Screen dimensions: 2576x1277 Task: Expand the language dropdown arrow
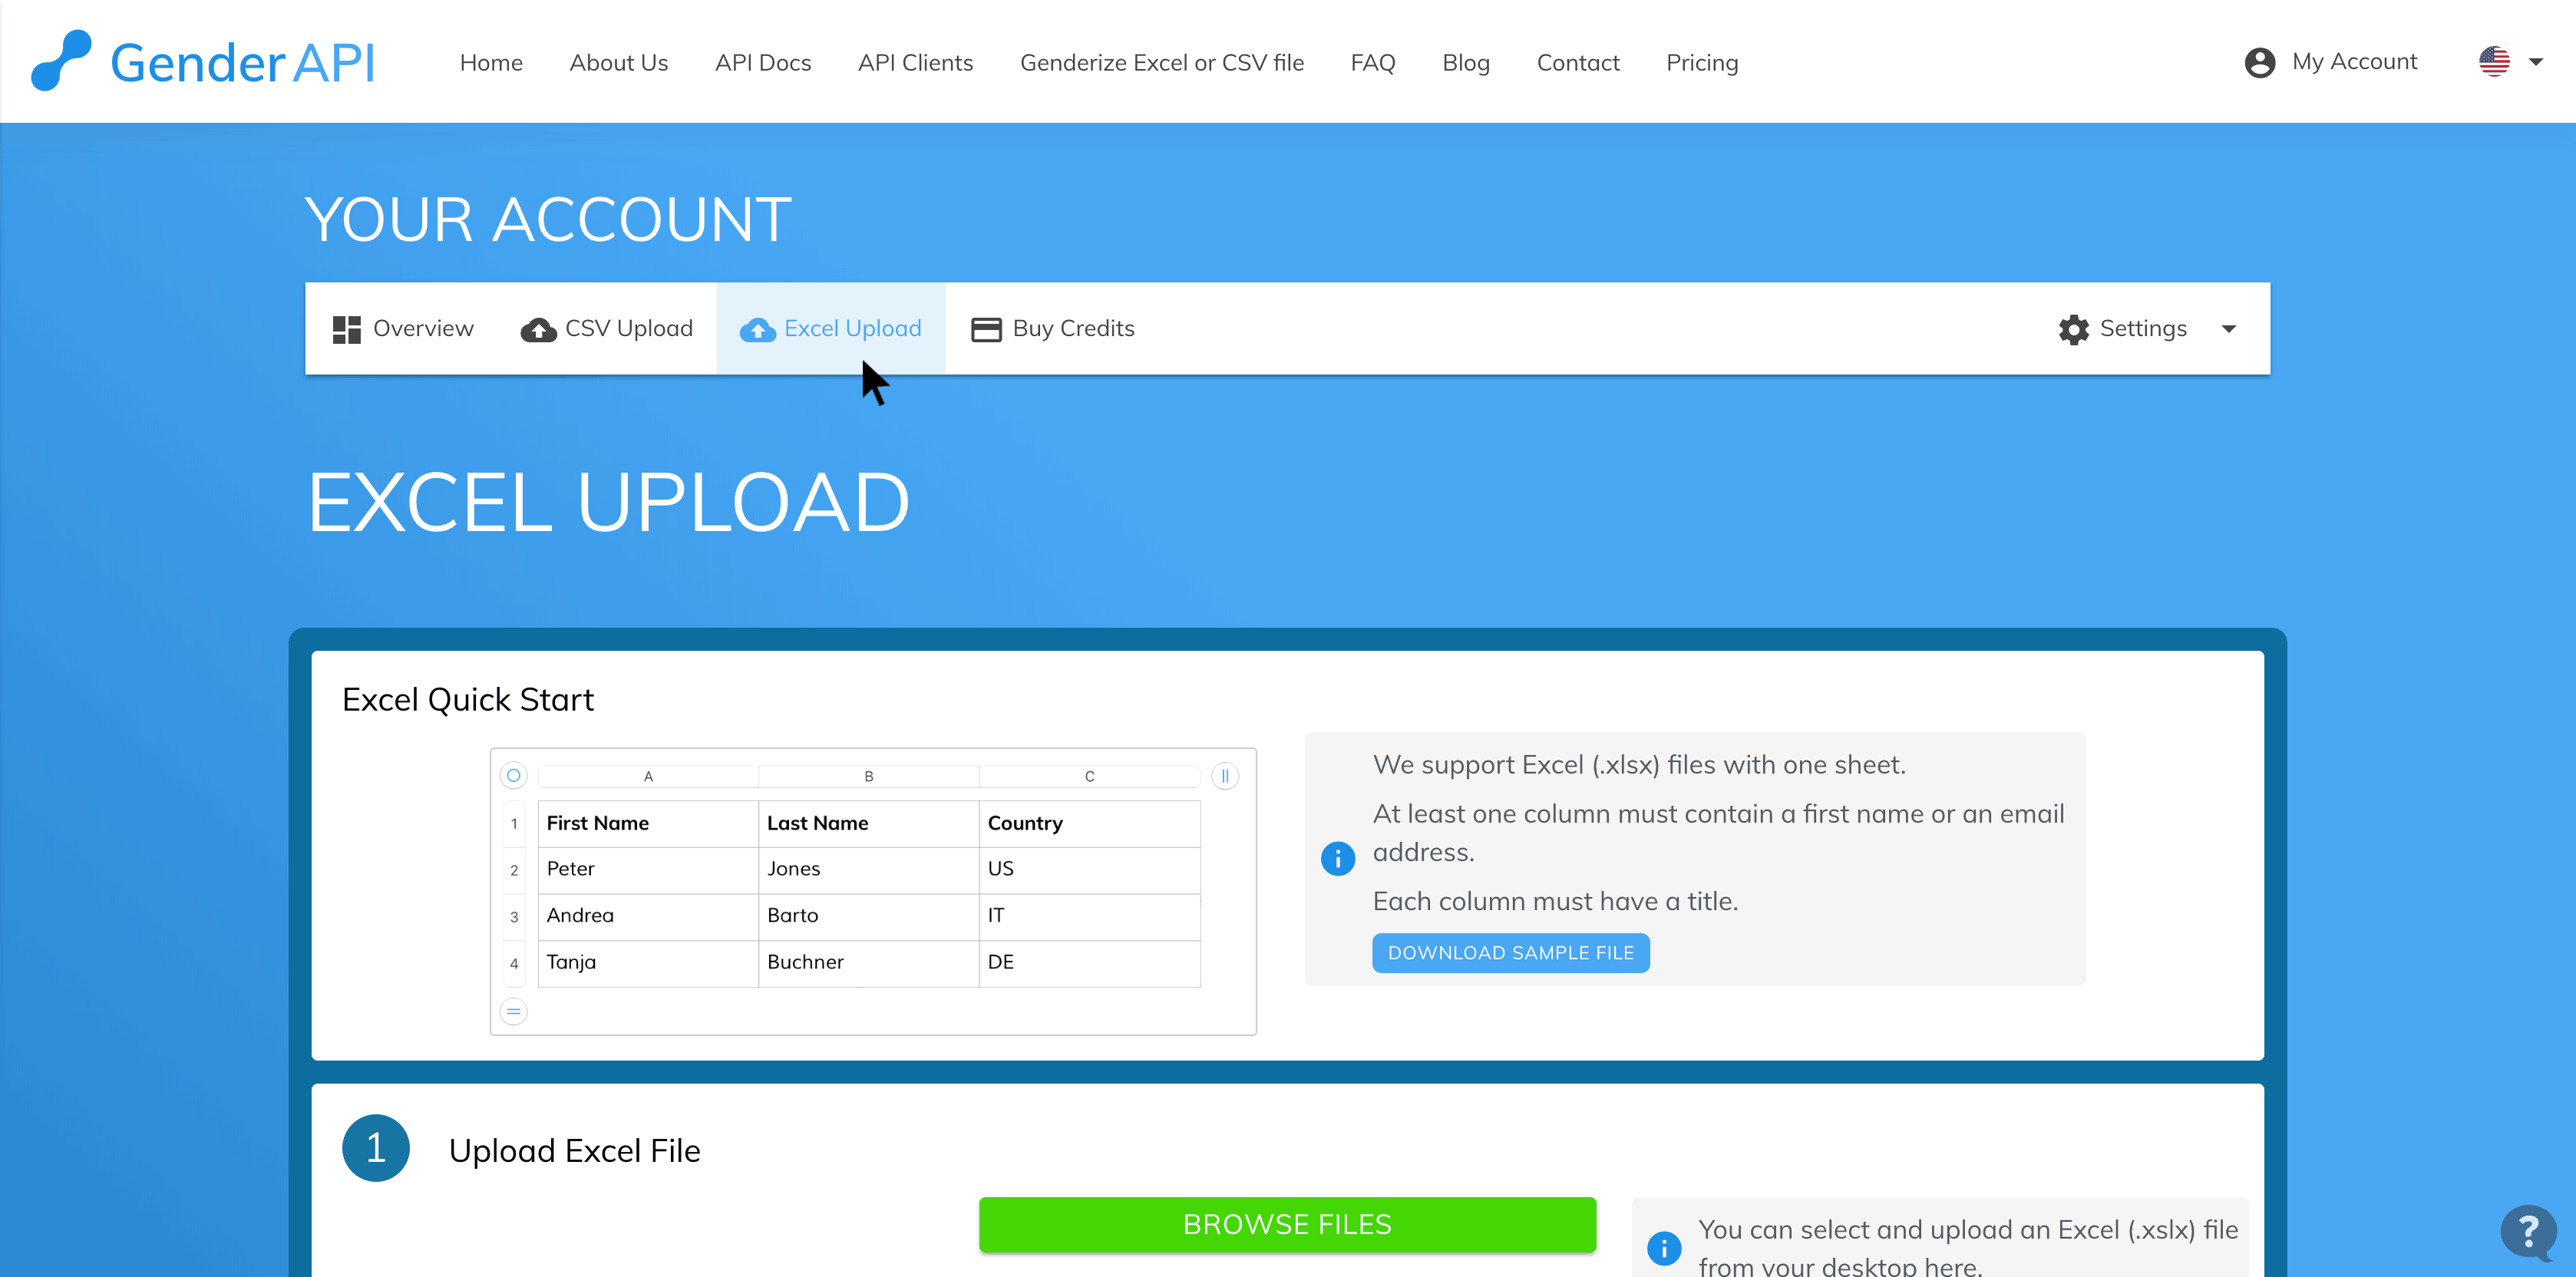coord(2536,62)
